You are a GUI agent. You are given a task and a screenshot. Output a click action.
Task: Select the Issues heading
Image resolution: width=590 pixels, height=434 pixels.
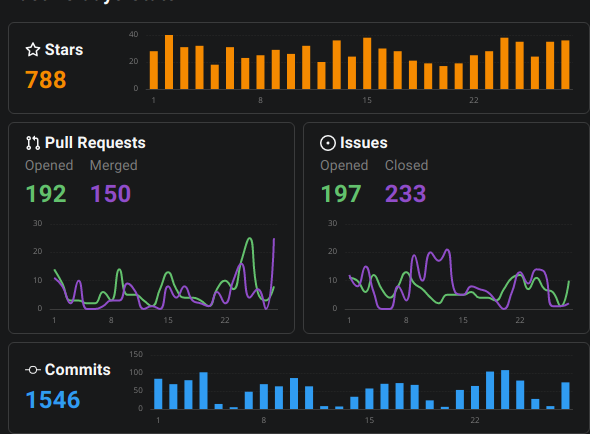pos(363,143)
